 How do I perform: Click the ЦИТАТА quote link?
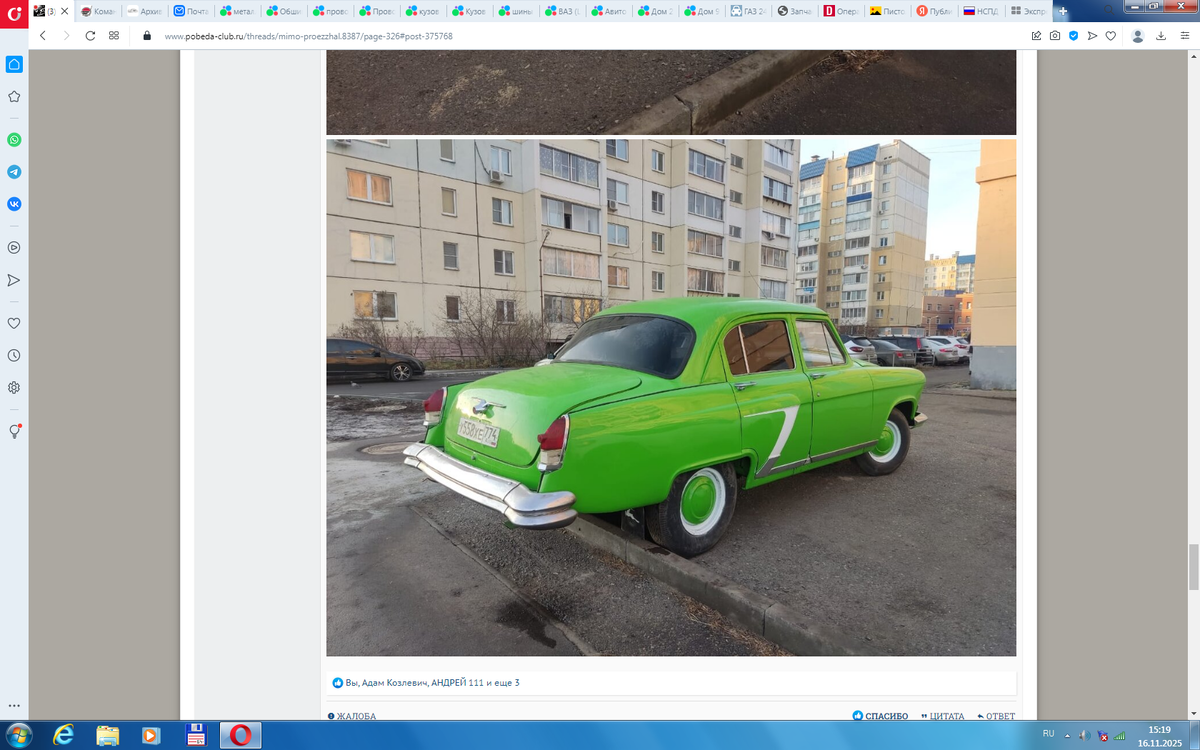click(942, 716)
